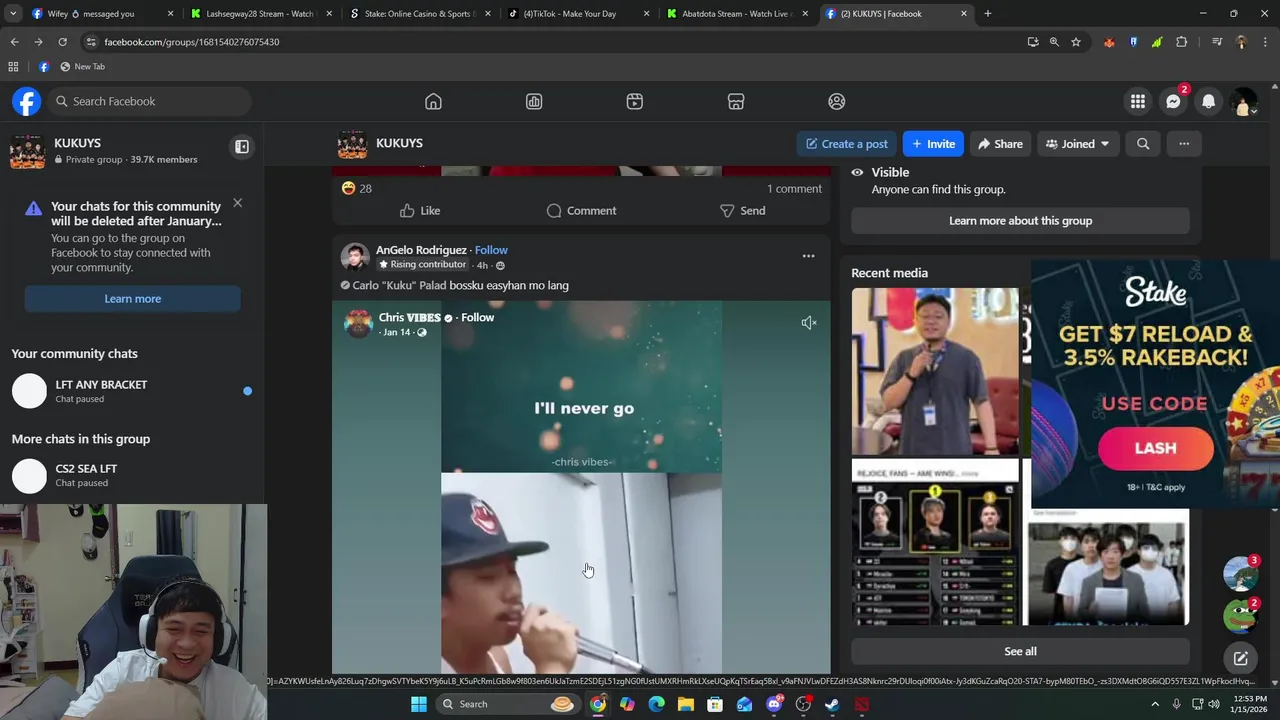Click Create a post button
Viewport: 1280px width, 720px height.
pos(847,144)
